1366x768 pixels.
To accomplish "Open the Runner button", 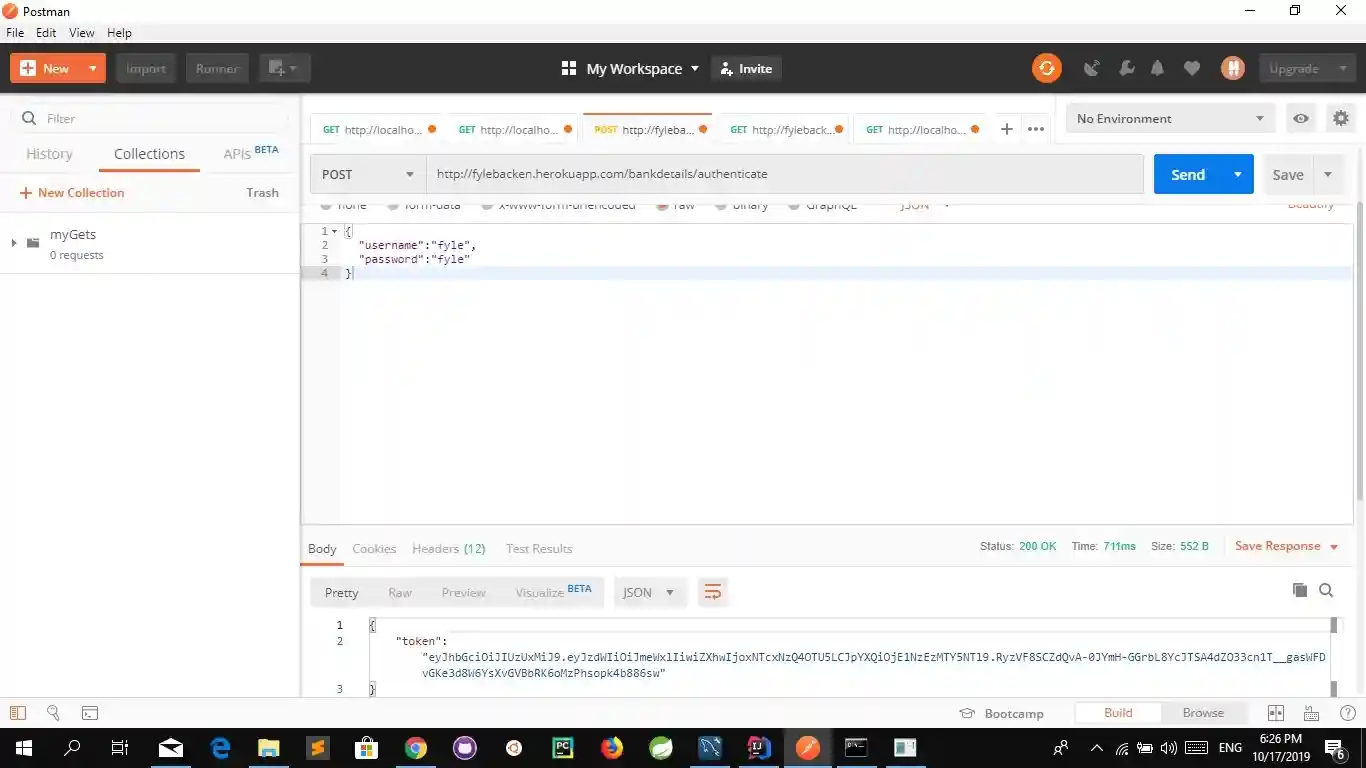I will 216,68.
